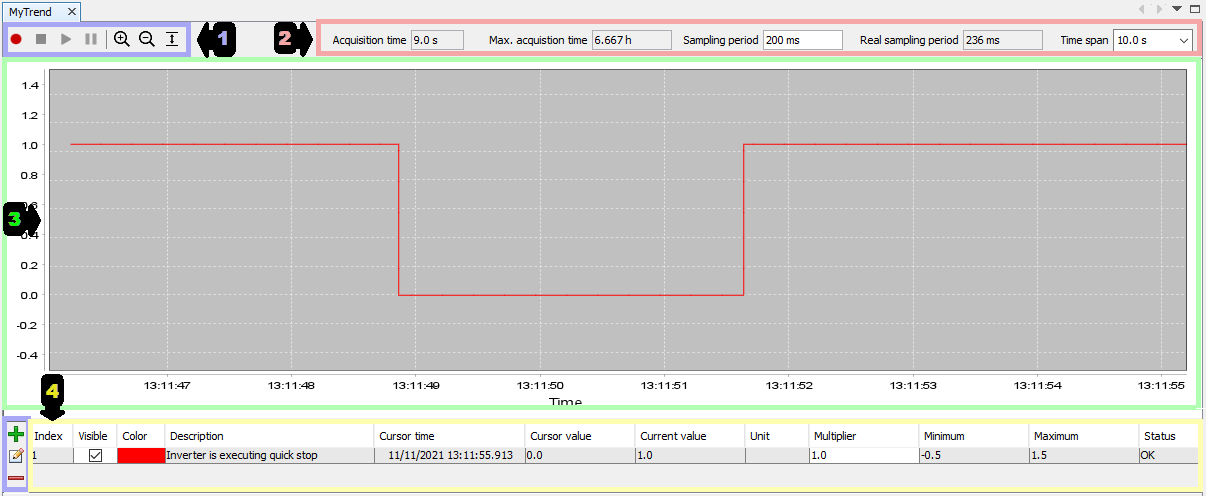Close the MyTrend tab
This screenshot has width=1206, height=496.
click(72, 11)
